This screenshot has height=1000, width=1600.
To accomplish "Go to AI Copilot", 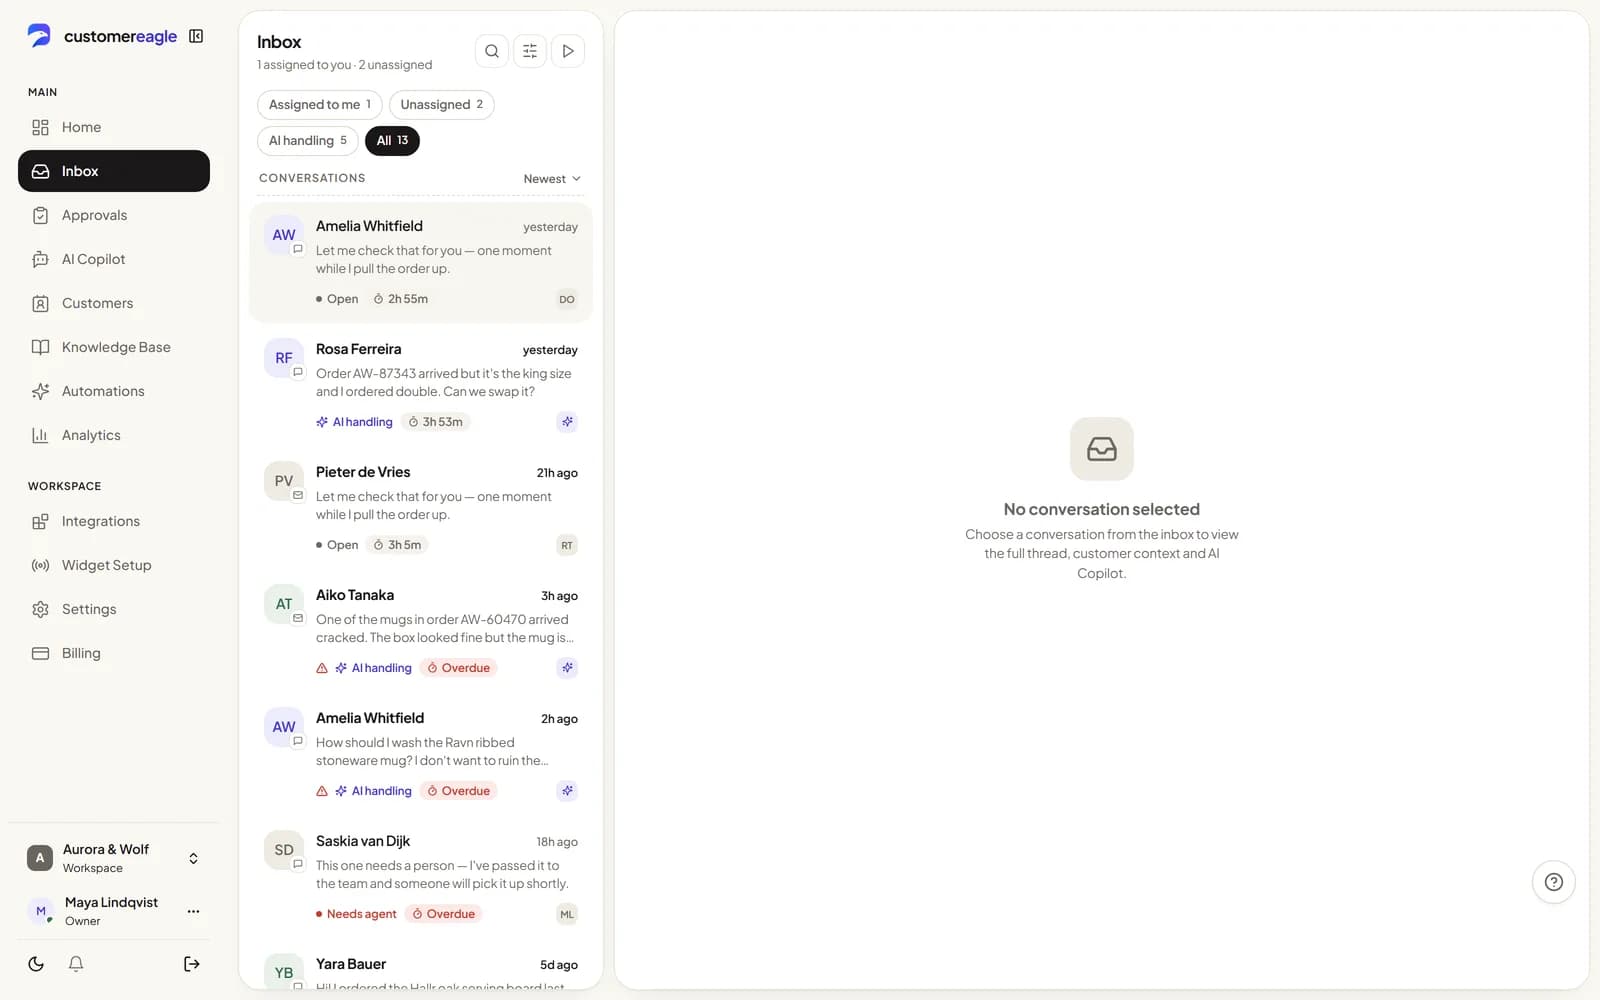I will point(114,259).
